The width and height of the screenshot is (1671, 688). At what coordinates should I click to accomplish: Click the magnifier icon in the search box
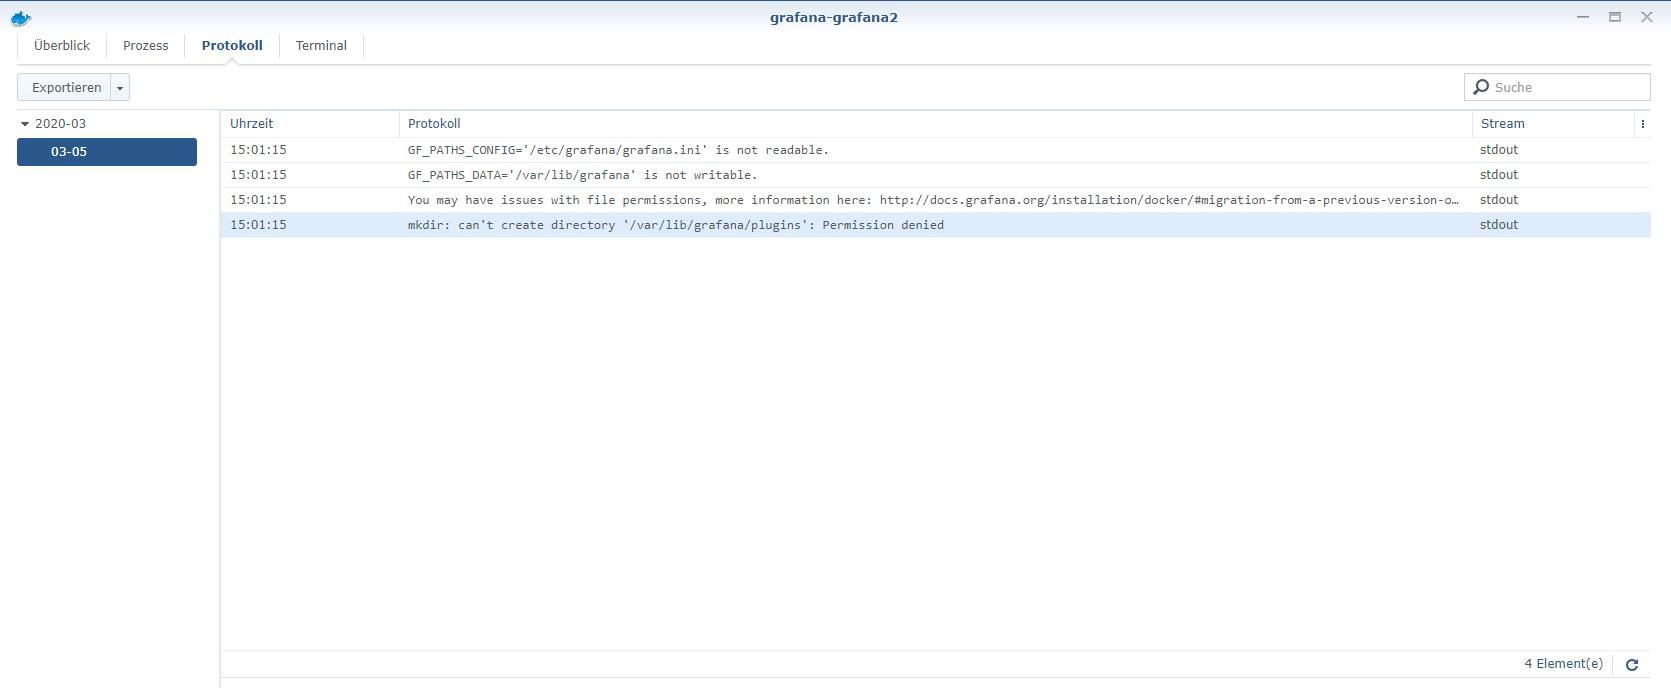tap(1481, 87)
